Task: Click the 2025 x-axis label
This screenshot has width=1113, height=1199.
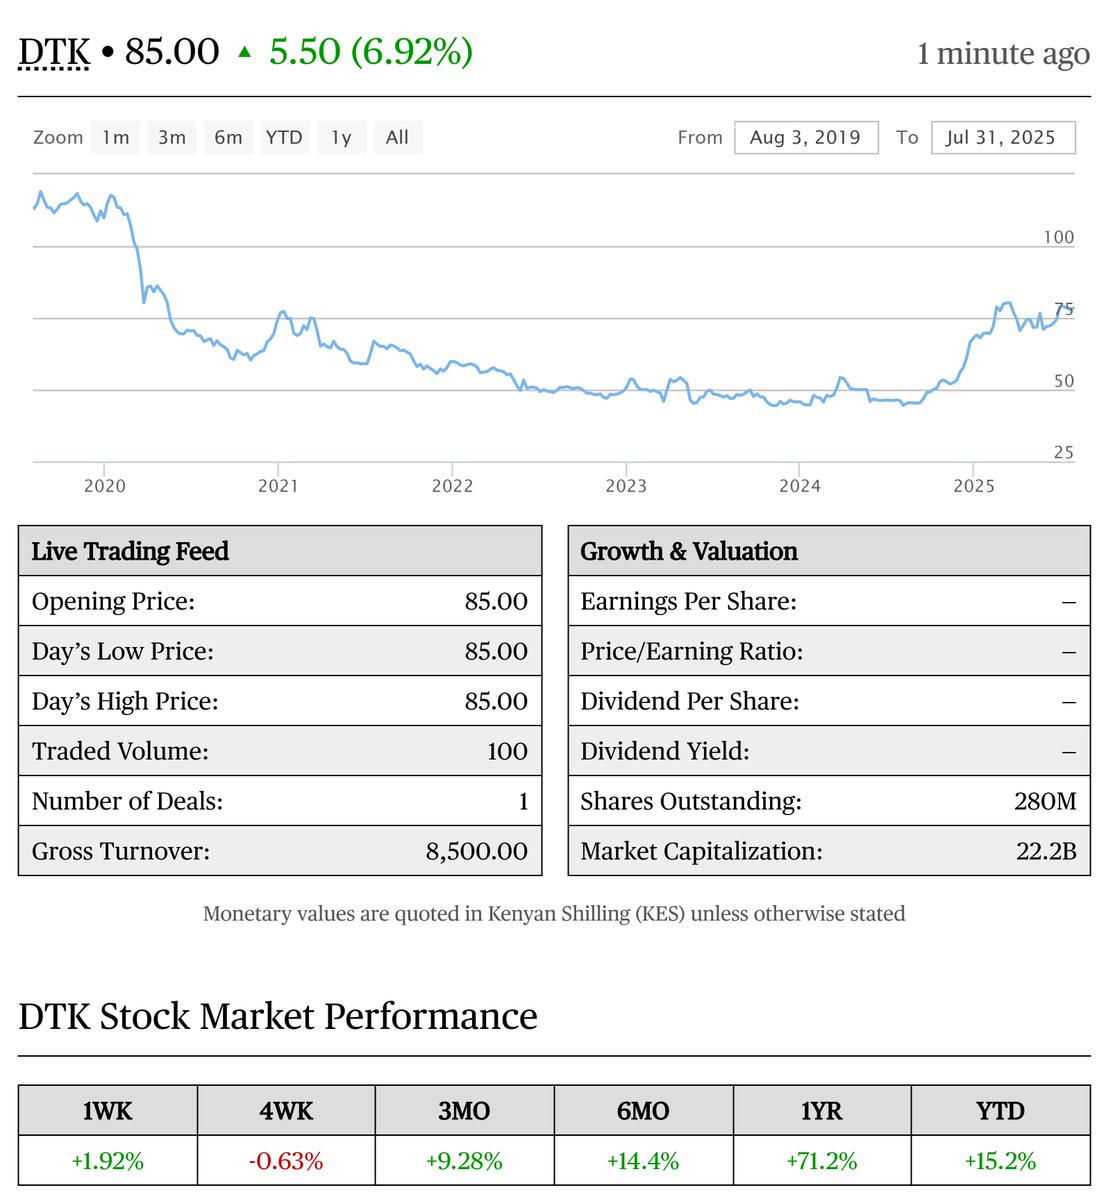Action: (x=974, y=486)
